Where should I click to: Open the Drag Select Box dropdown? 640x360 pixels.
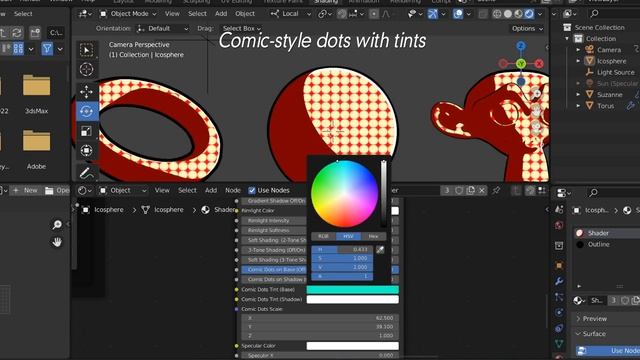(x=241, y=29)
